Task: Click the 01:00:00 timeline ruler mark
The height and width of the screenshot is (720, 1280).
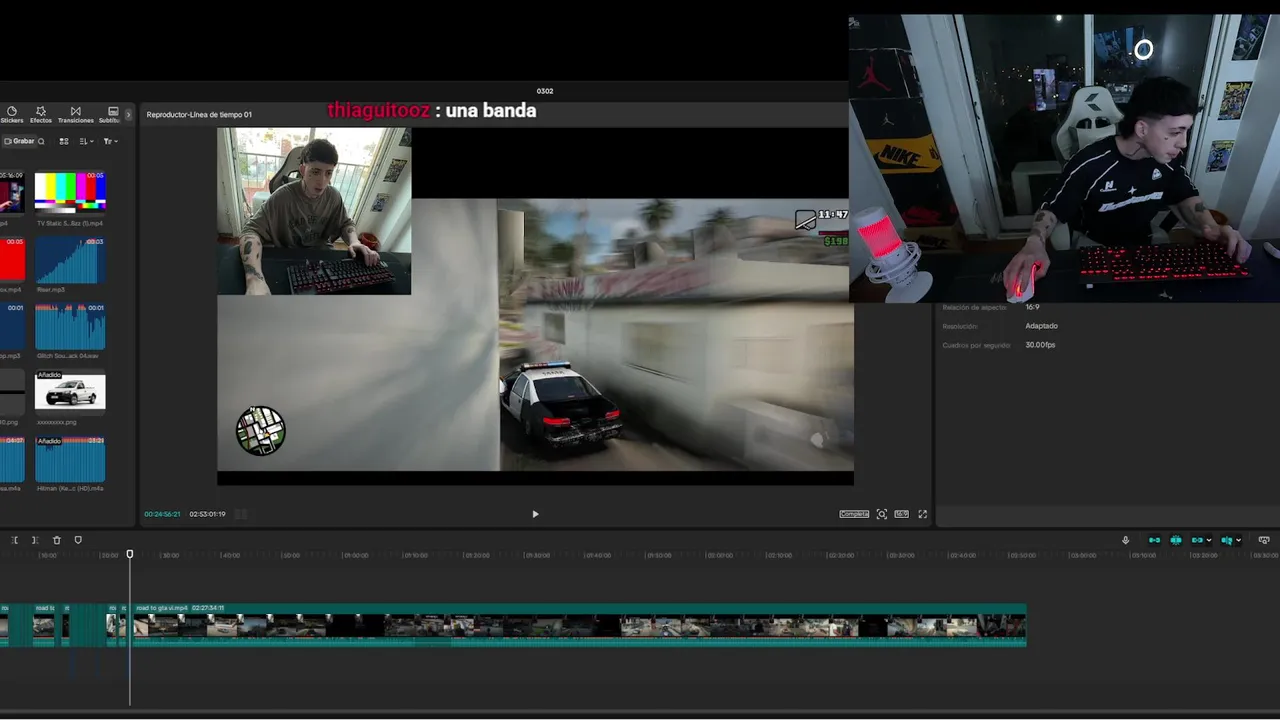Action: pyautogui.click(x=357, y=555)
